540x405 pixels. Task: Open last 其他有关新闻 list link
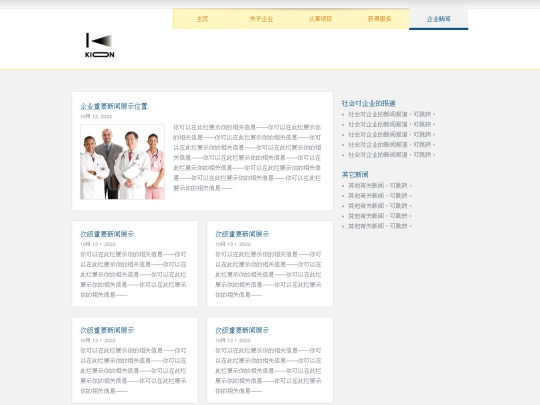pyautogui.click(x=380, y=226)
